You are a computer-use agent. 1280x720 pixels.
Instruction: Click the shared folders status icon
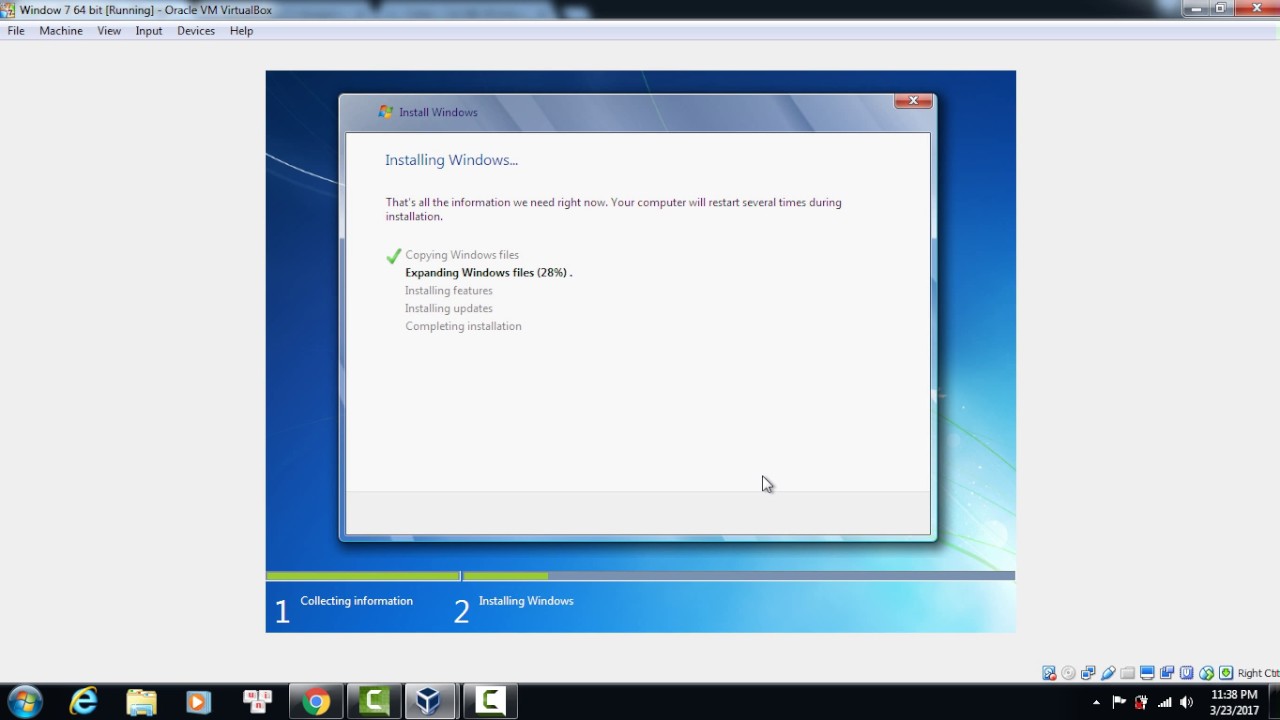pyautogui.click(x=1128, y=673)
